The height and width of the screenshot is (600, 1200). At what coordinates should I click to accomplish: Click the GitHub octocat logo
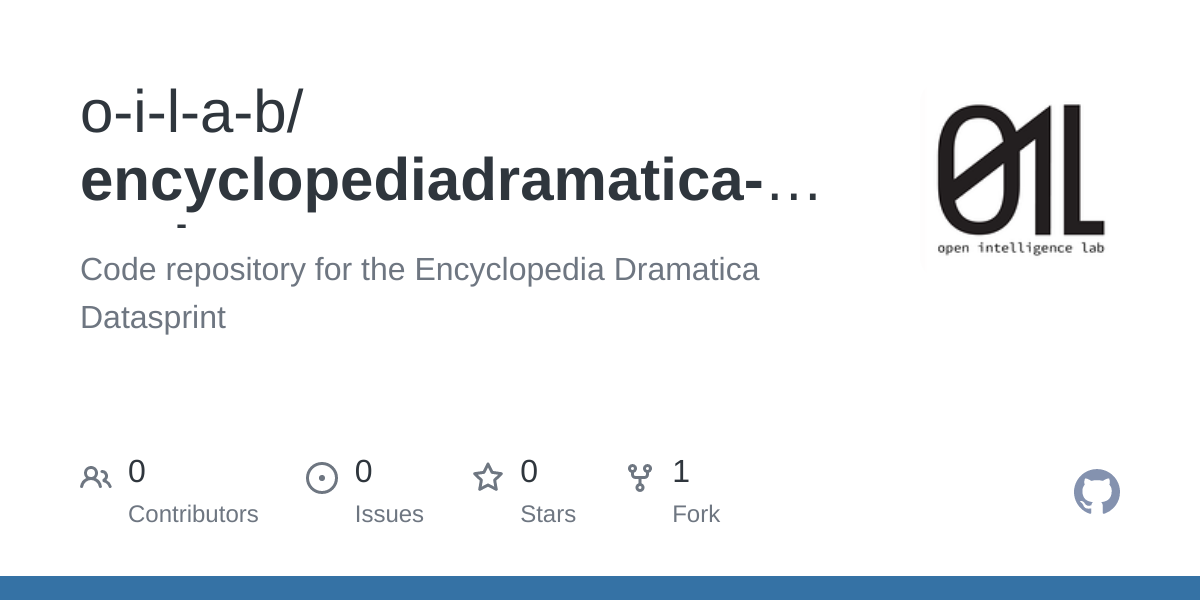point(1097,492)
